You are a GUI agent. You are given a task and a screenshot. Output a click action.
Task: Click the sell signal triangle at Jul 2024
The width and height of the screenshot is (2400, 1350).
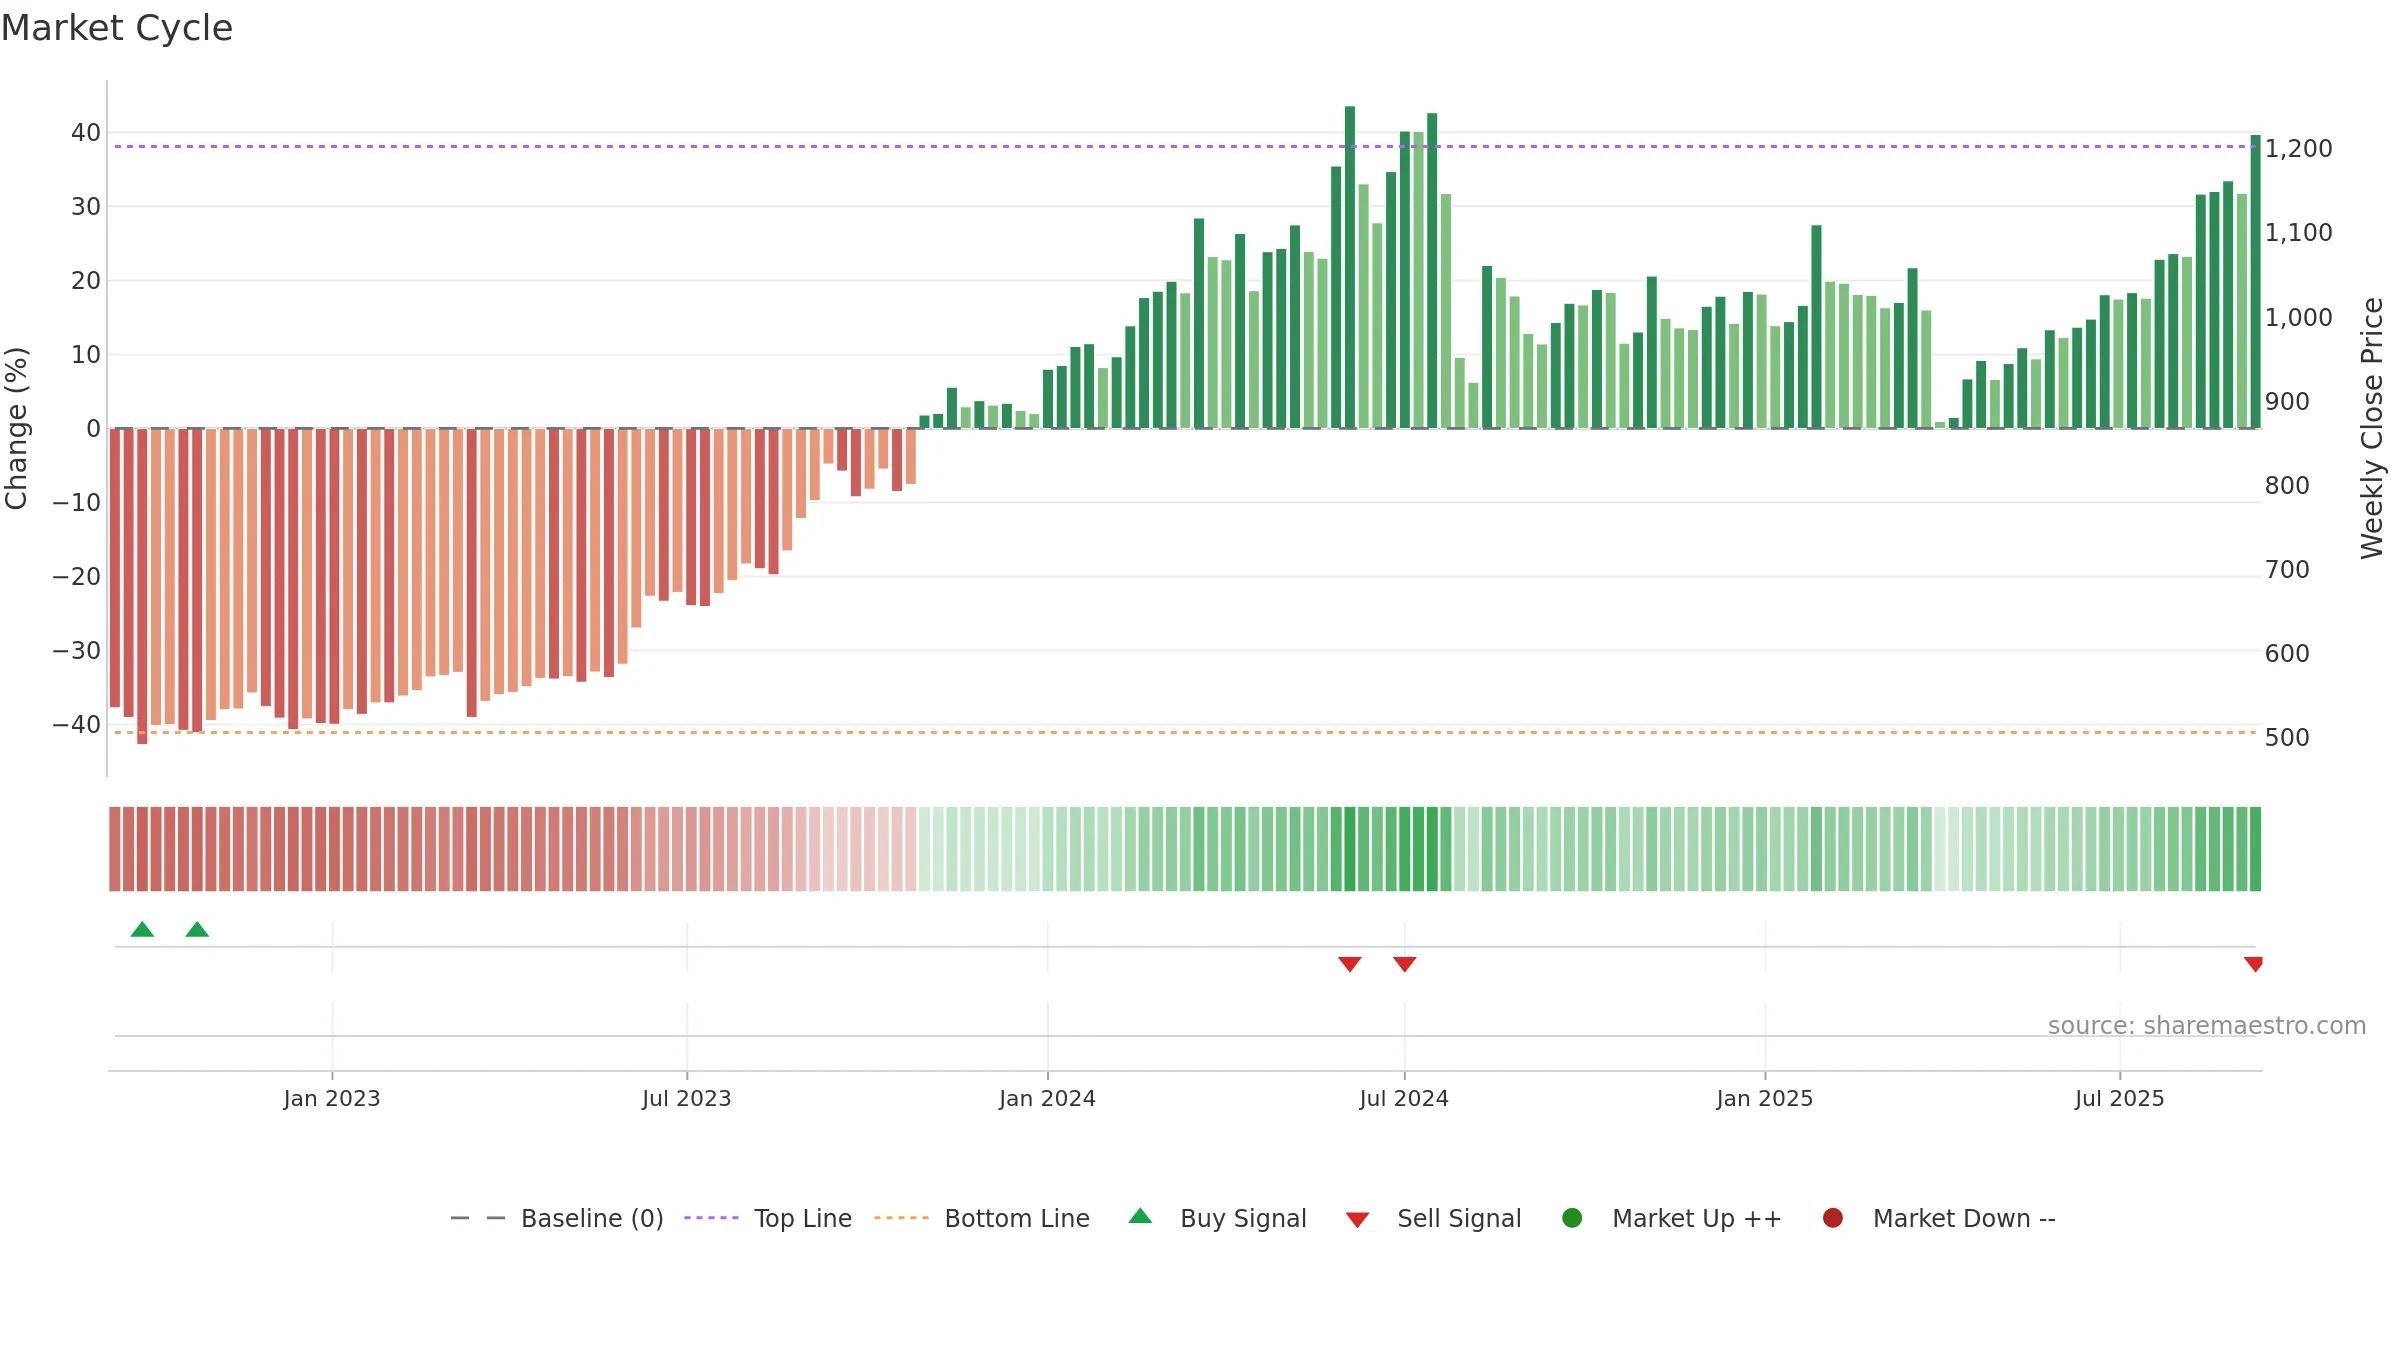pyautogui.click(x=1405, y=964)
